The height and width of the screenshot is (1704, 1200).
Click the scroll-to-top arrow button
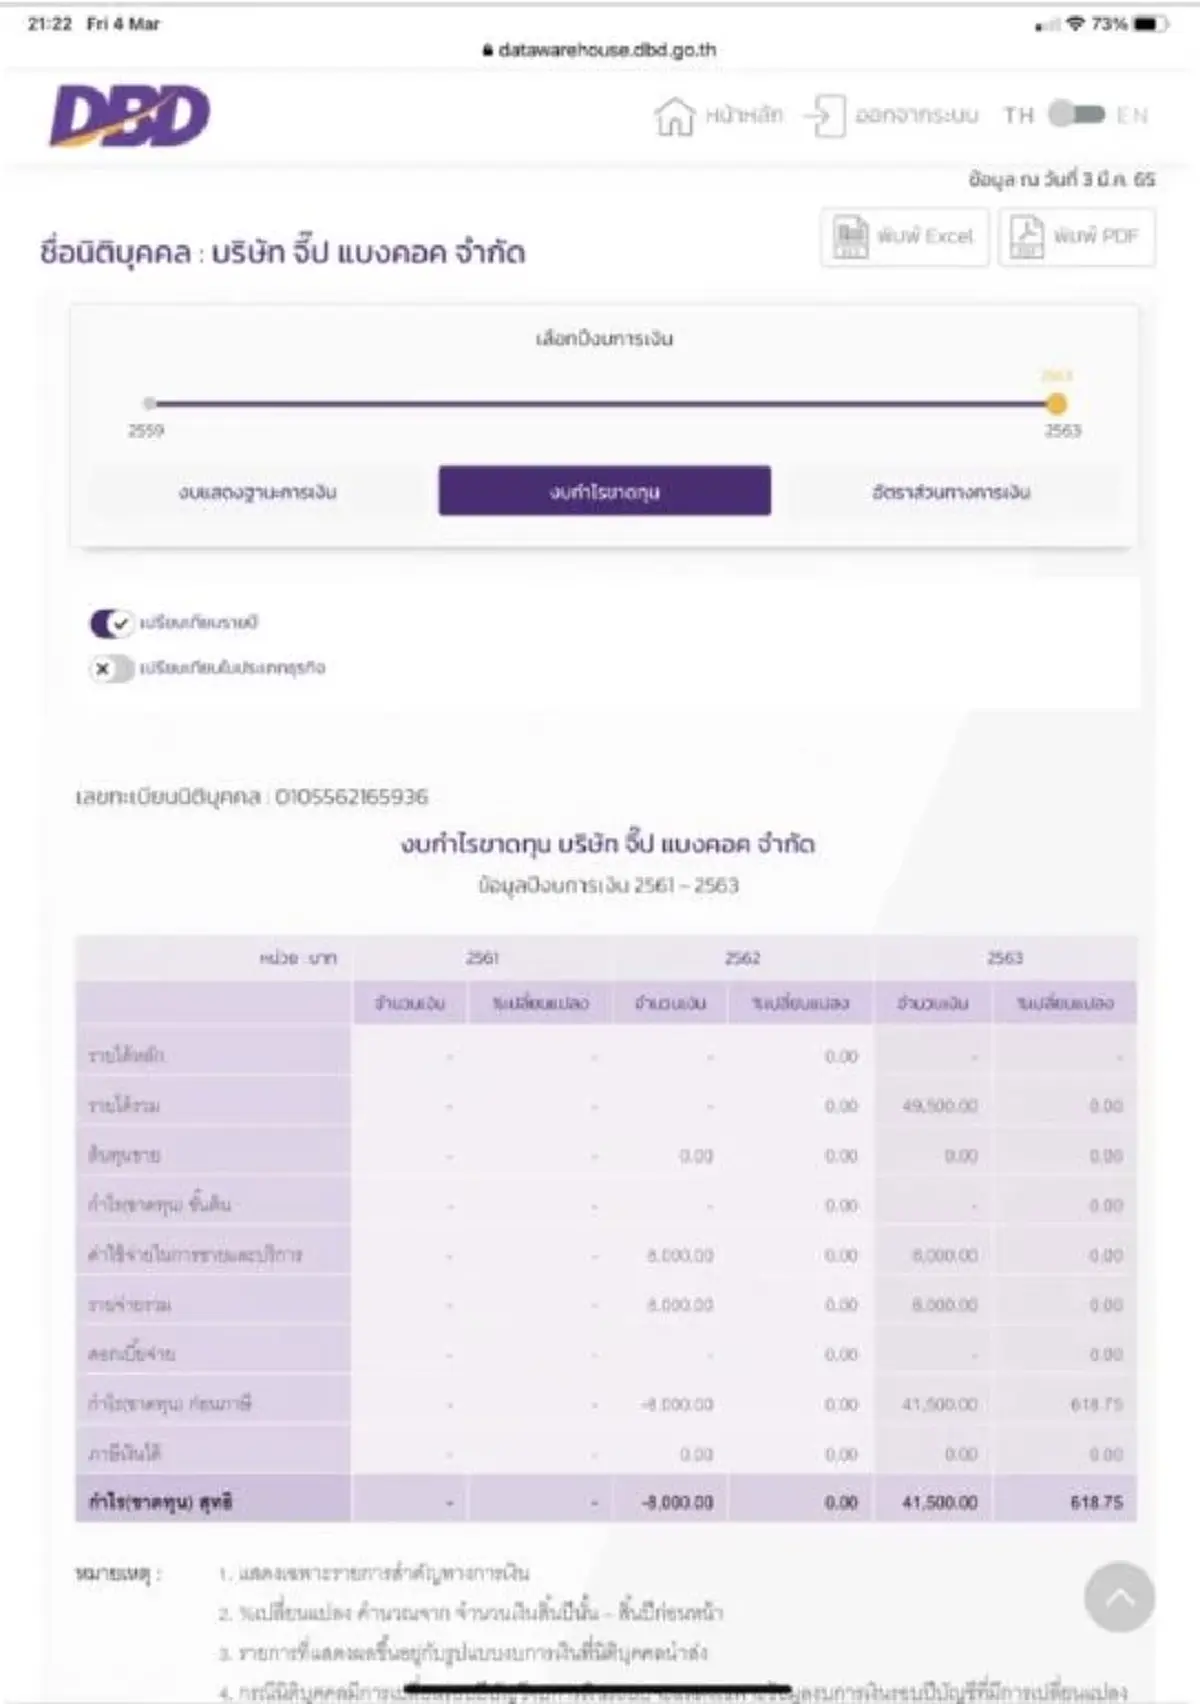1119,1597
